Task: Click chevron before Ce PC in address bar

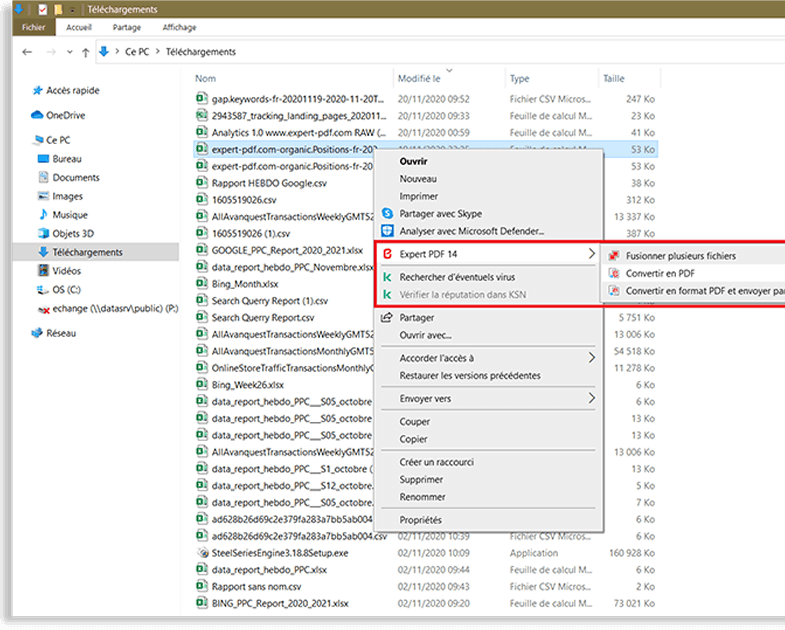Action: [x=117, y=51]
